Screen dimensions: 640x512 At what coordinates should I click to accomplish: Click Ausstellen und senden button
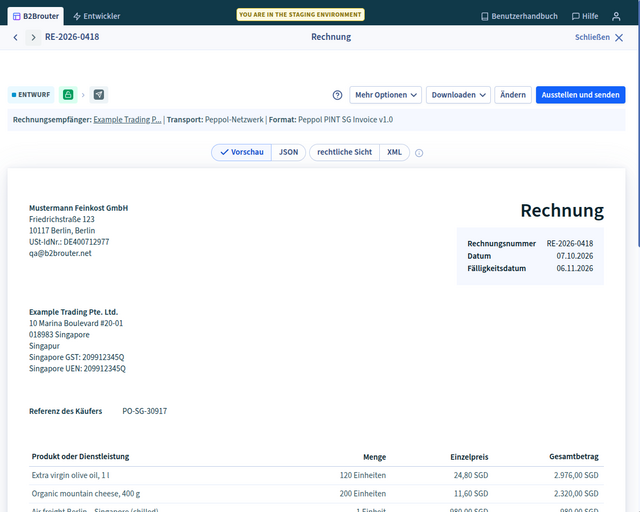pyautogui.click(x=580, y=95)
